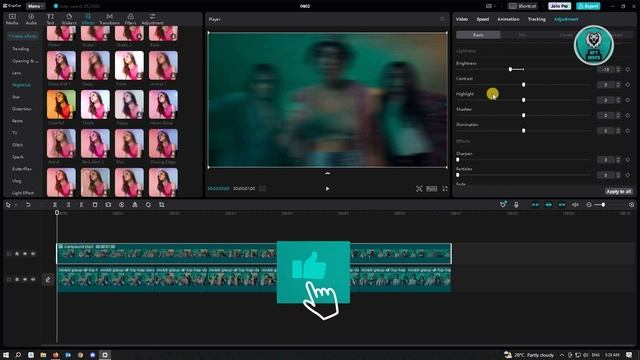640x360 pixels.
Task: Switch to the Video tab in properties
Action: 462,19
